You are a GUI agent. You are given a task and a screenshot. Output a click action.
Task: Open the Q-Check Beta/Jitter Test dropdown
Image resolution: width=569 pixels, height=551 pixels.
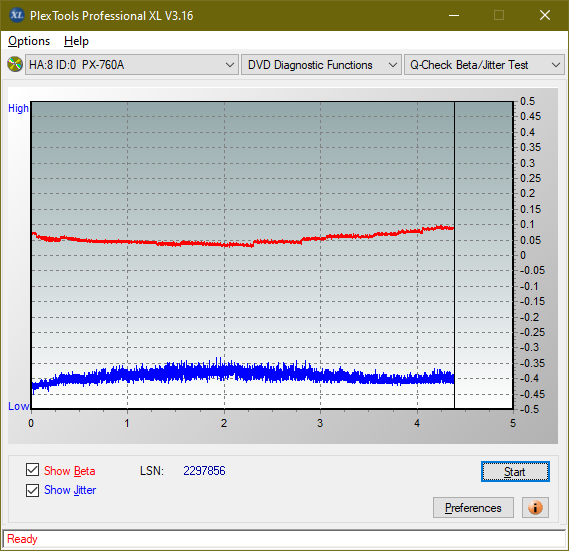click(484, 65)
